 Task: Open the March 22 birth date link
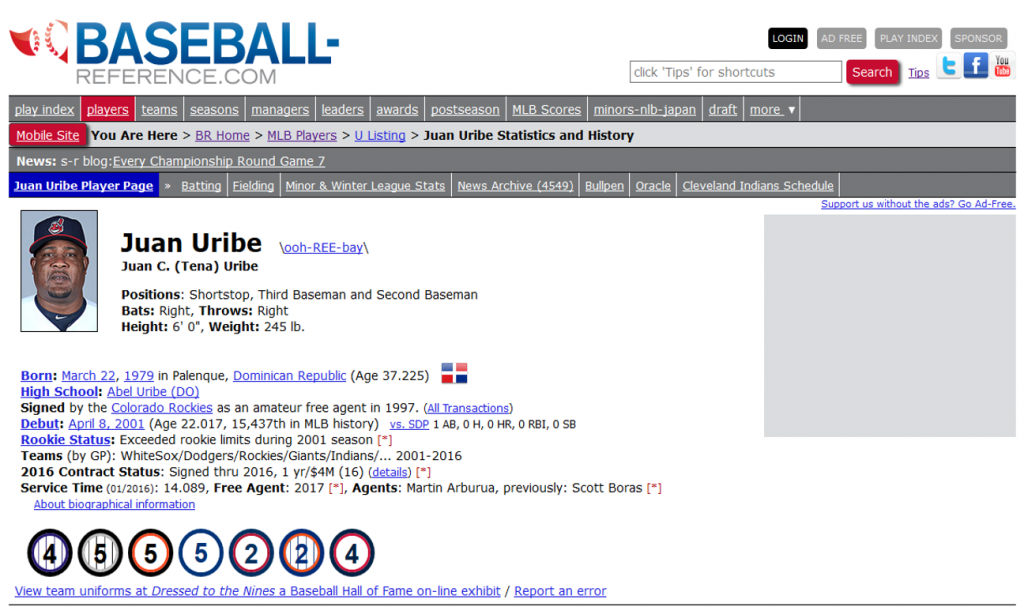click(88, 376)
